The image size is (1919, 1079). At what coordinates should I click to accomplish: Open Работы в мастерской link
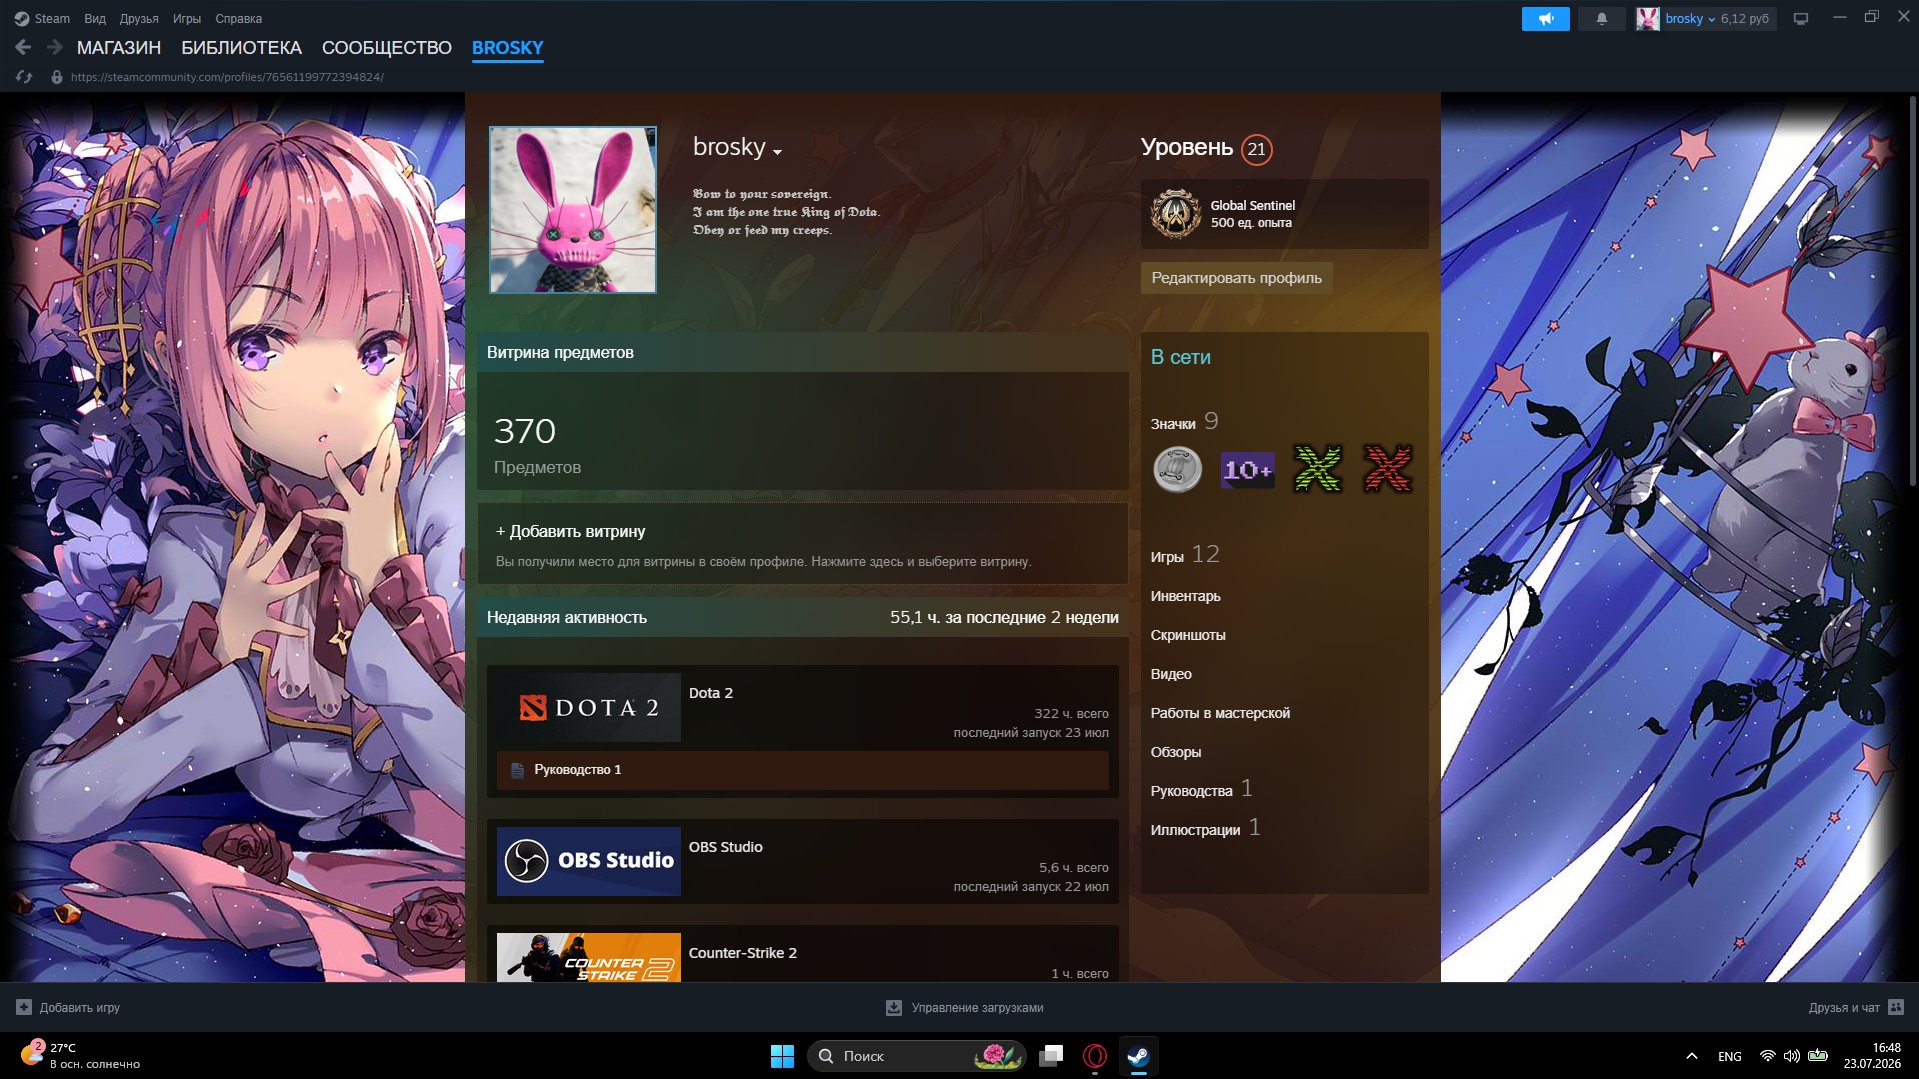(1220, 713)
